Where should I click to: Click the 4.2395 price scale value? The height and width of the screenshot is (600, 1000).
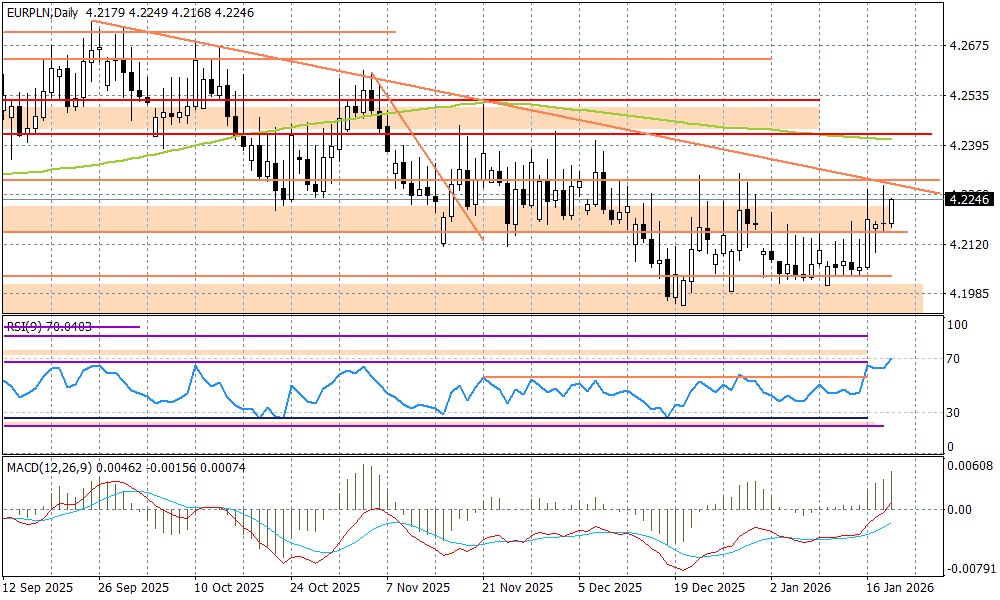[x=968, y=146]
